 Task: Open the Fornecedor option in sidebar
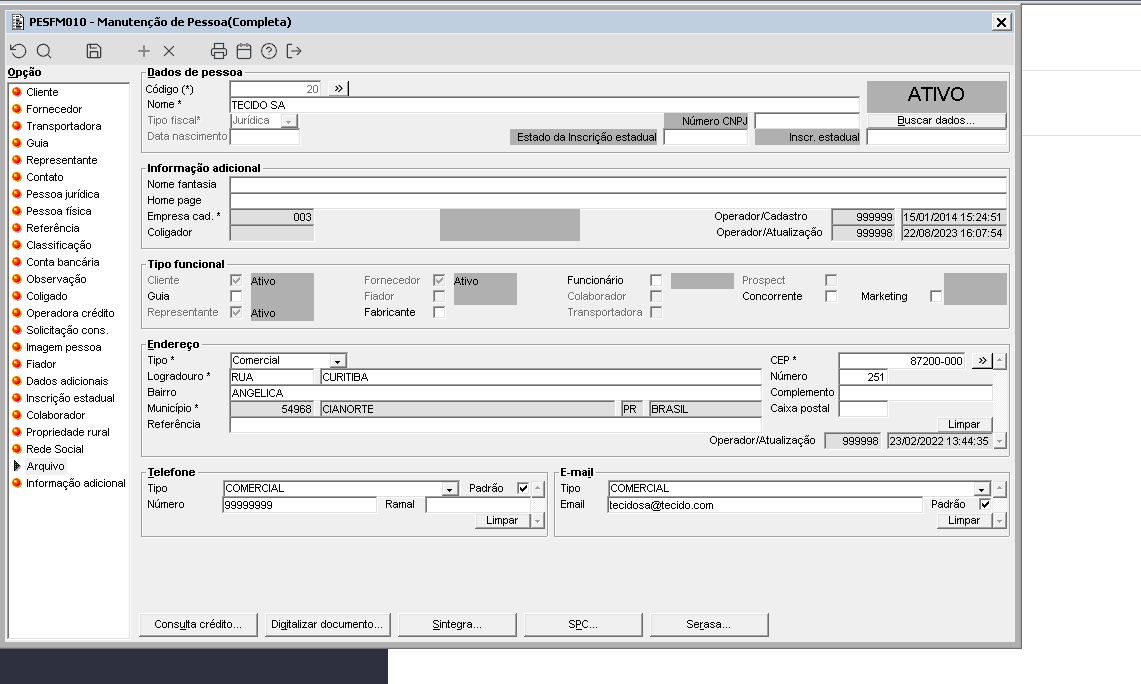click(54, 109)
